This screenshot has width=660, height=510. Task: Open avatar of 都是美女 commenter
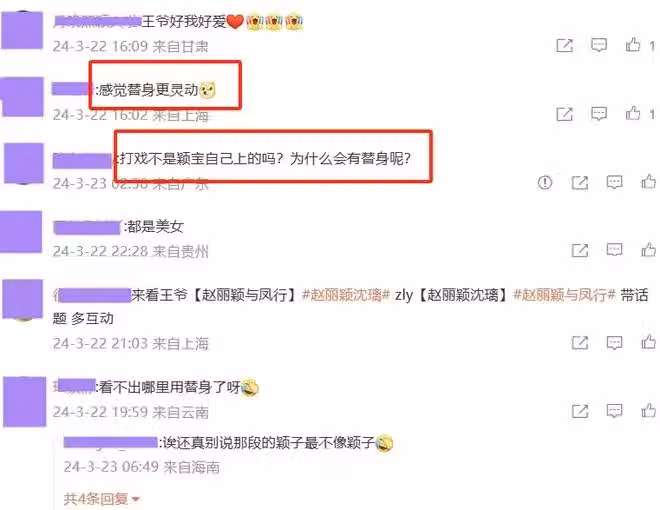pos(21,231)
